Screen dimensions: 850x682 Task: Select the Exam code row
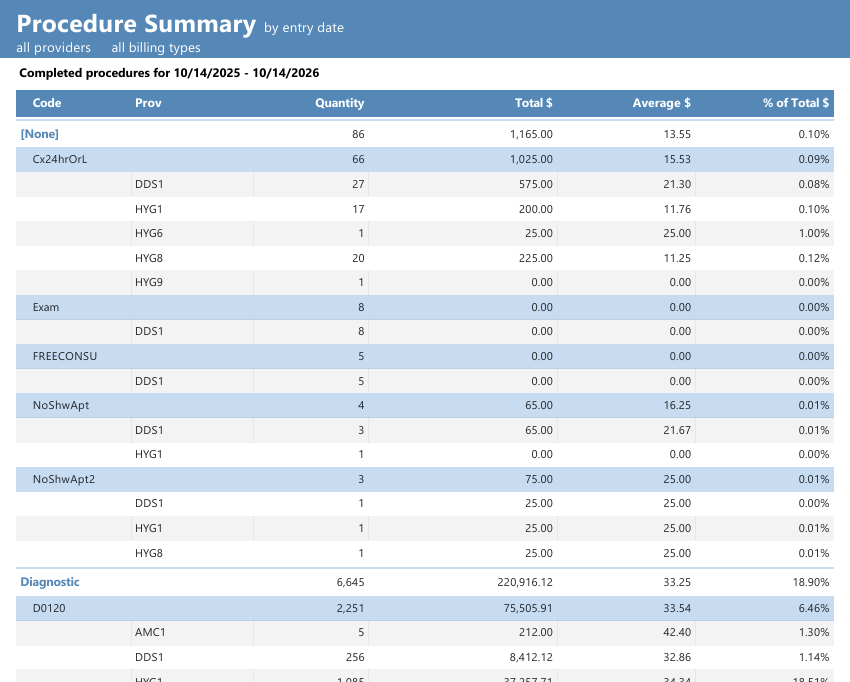[x=424, y=307]
